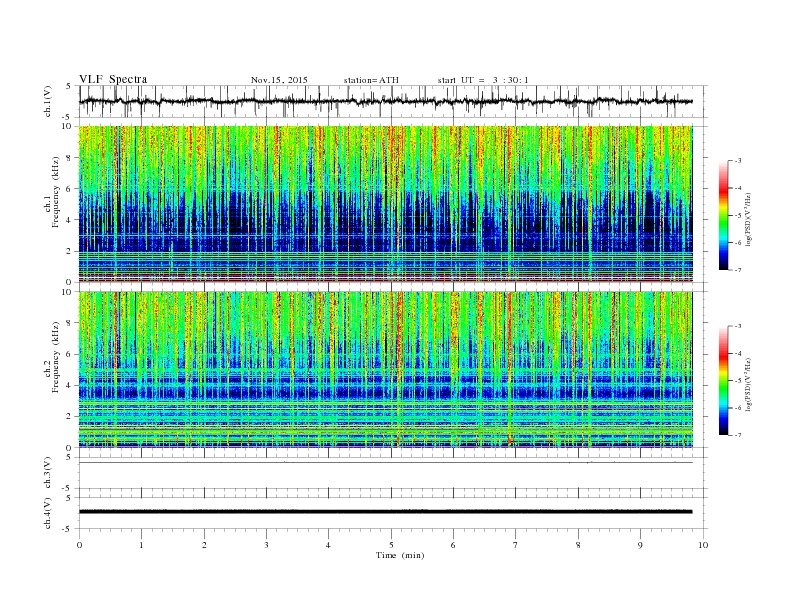Click time axis tick label "4"
Image resolution: width=792 pixels, height=612 pixels.
pos(328,545)
